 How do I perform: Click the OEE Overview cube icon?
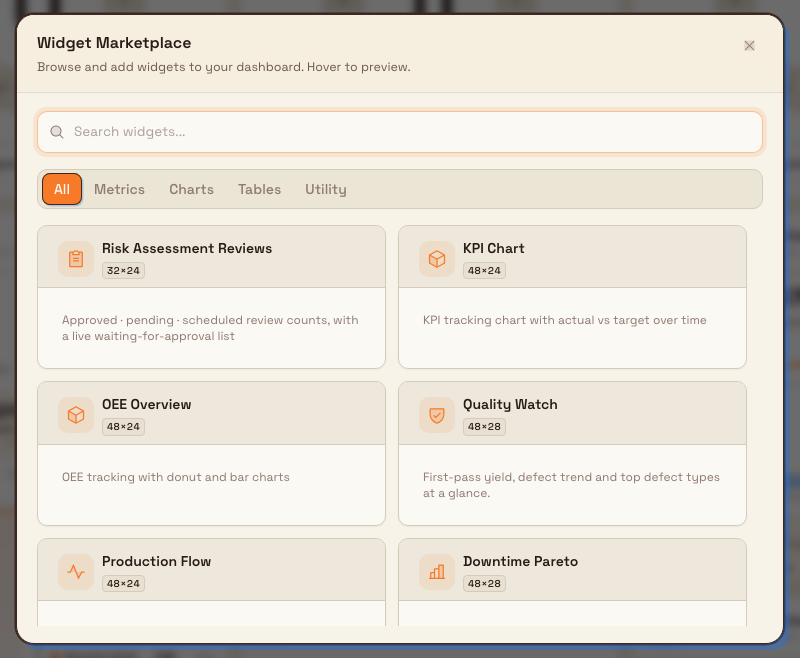point(76,415)
